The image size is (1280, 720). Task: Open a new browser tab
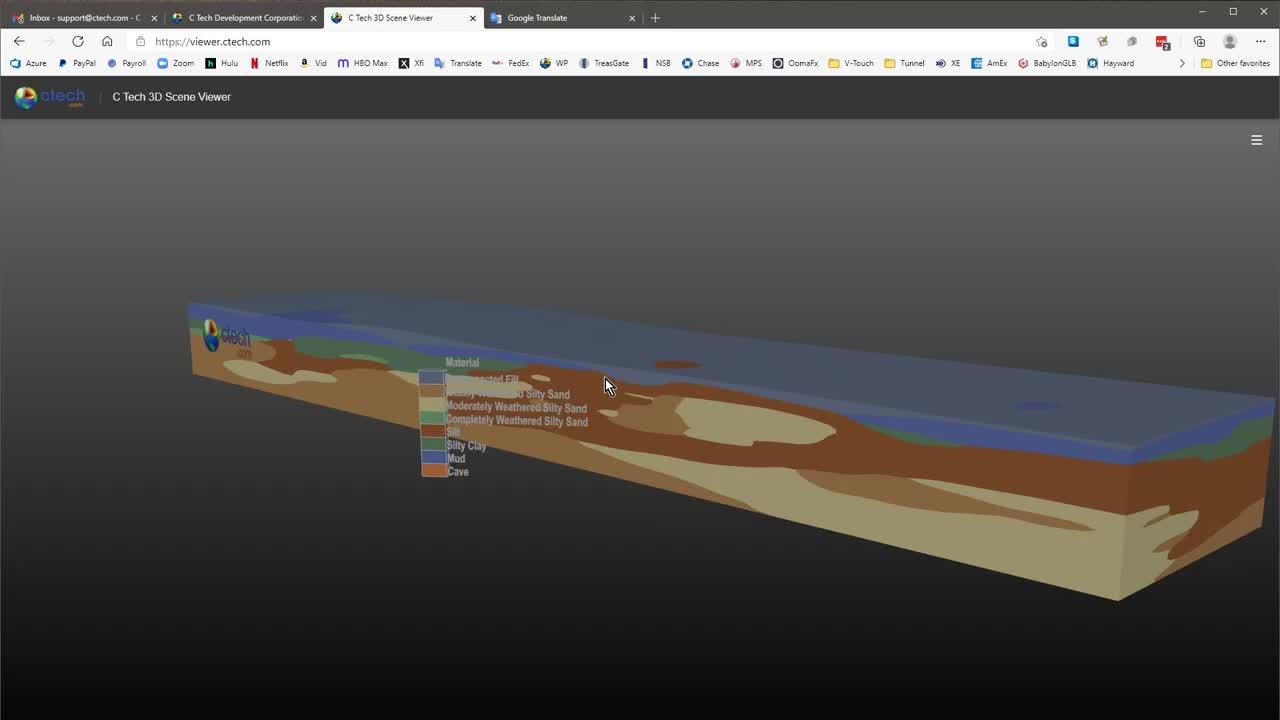[655, 18]
